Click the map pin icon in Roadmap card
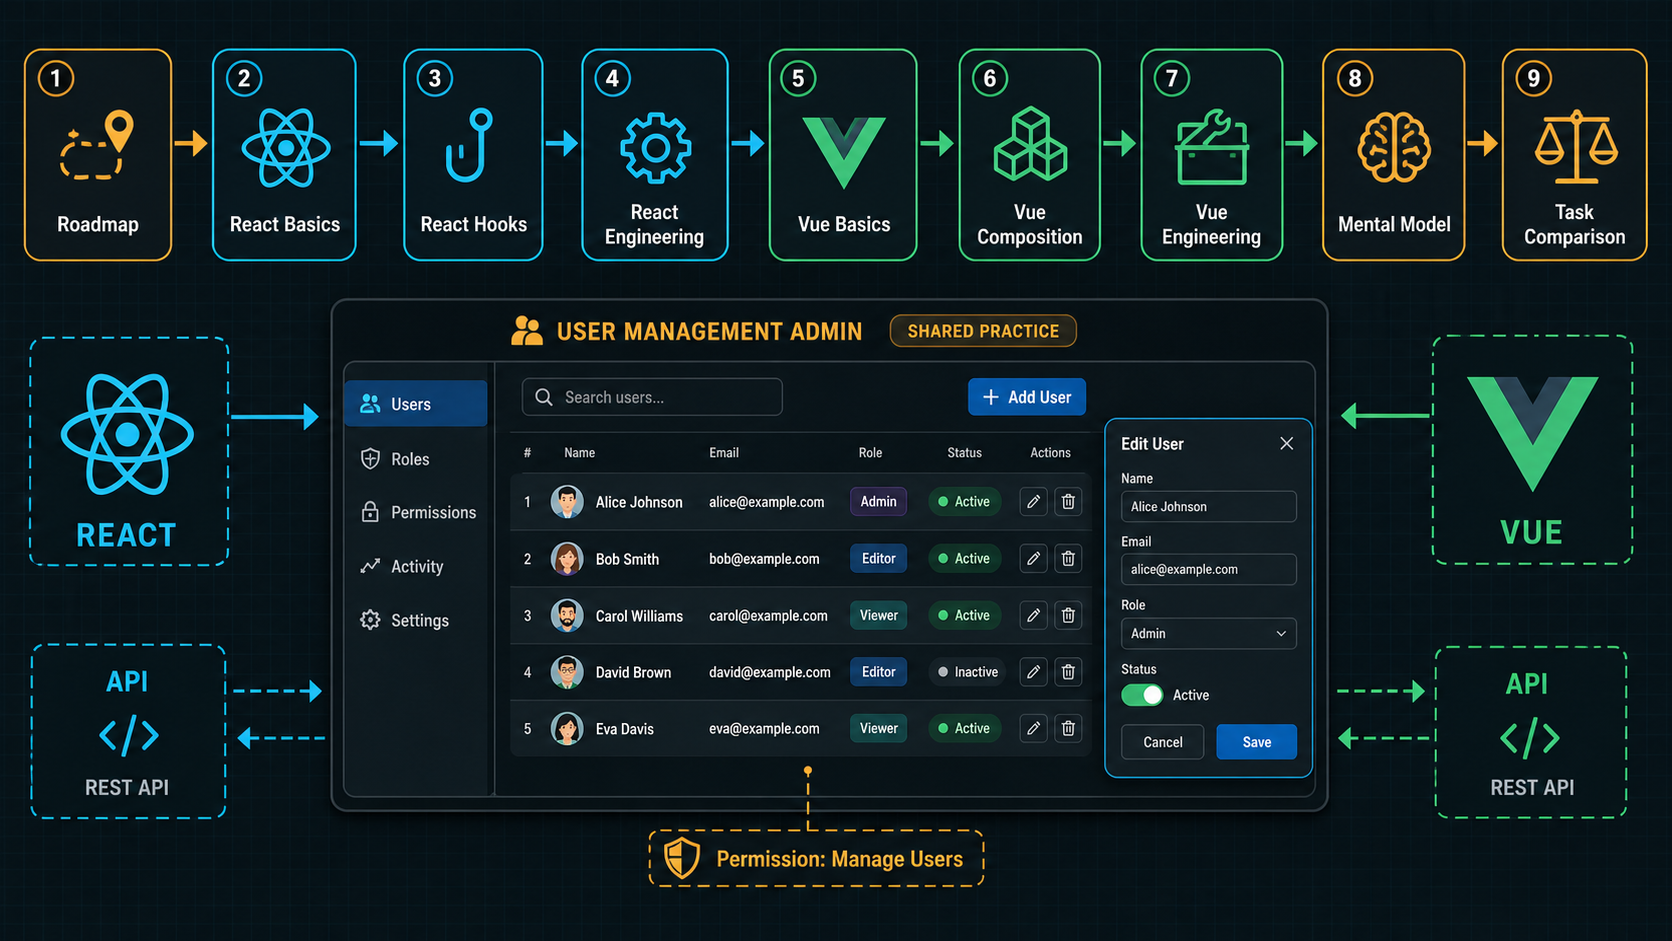1672x941 pixels. click(x=120, y=130)
